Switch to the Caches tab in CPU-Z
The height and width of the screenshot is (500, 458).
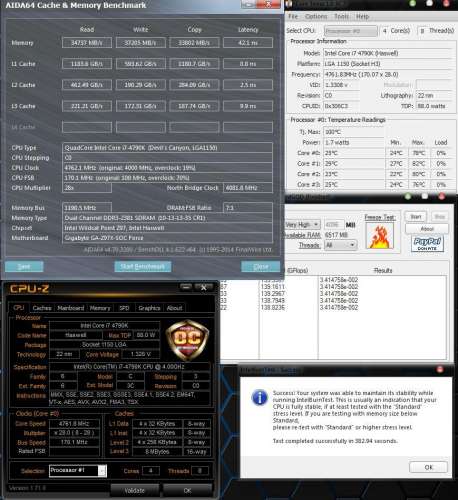42,308
